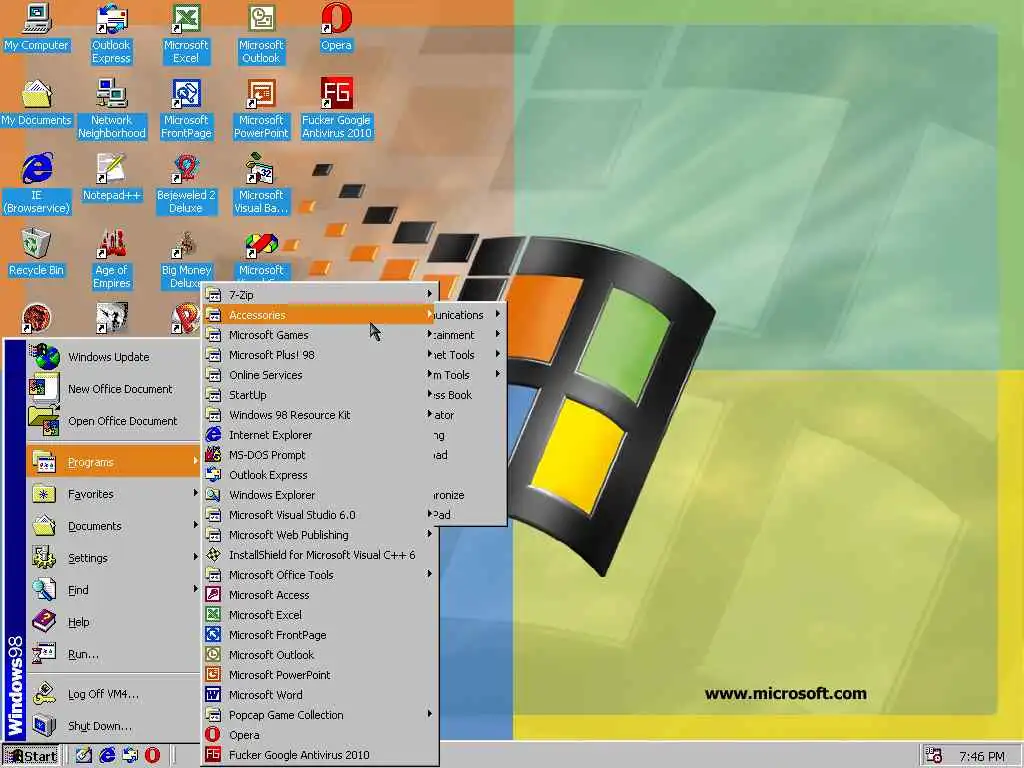Viewport: 1024px width, 768px height.
Task: Select Windows Update in Start menu
Action: pos(114,357)
